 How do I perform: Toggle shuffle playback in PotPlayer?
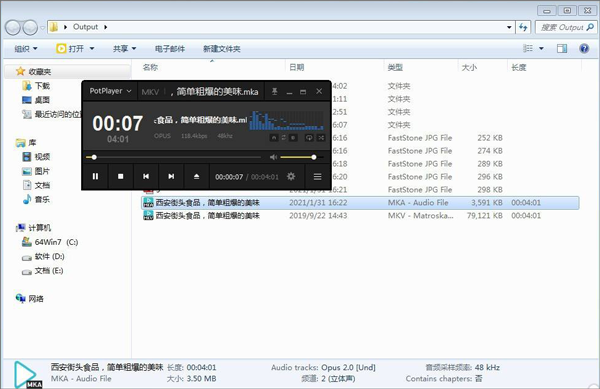tap(321, 138)
